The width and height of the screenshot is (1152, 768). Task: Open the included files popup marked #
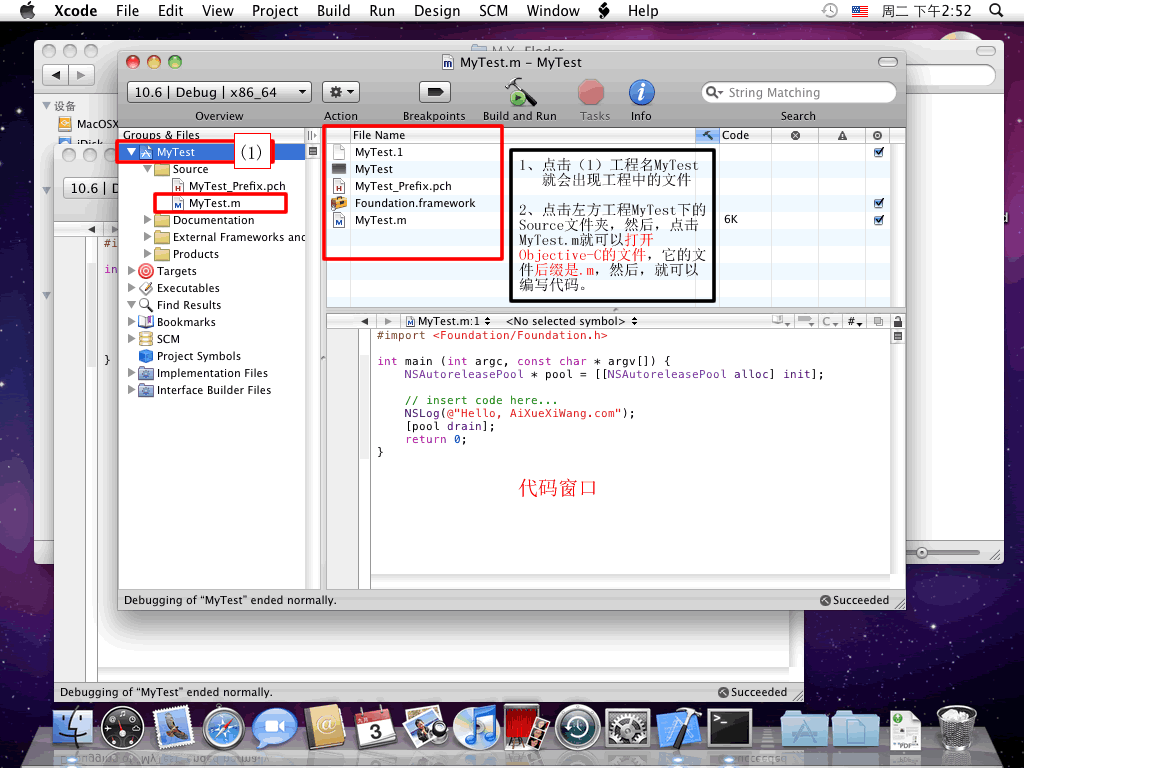[855, 321]
